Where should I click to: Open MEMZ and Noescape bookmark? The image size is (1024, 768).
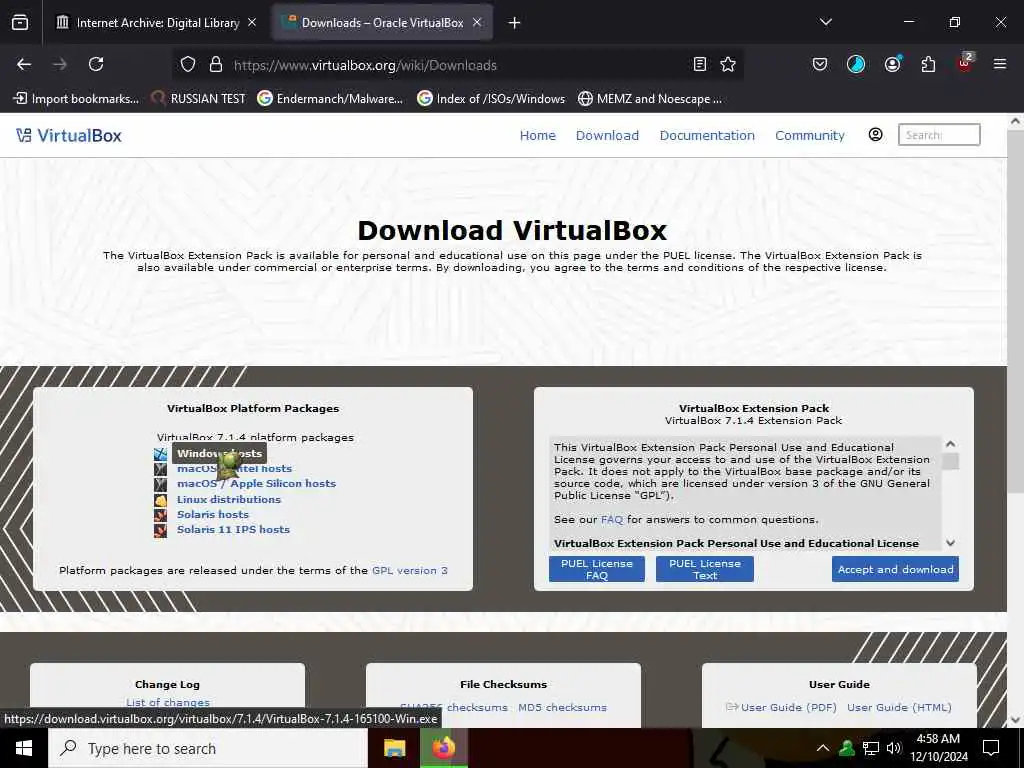[650, 99]
